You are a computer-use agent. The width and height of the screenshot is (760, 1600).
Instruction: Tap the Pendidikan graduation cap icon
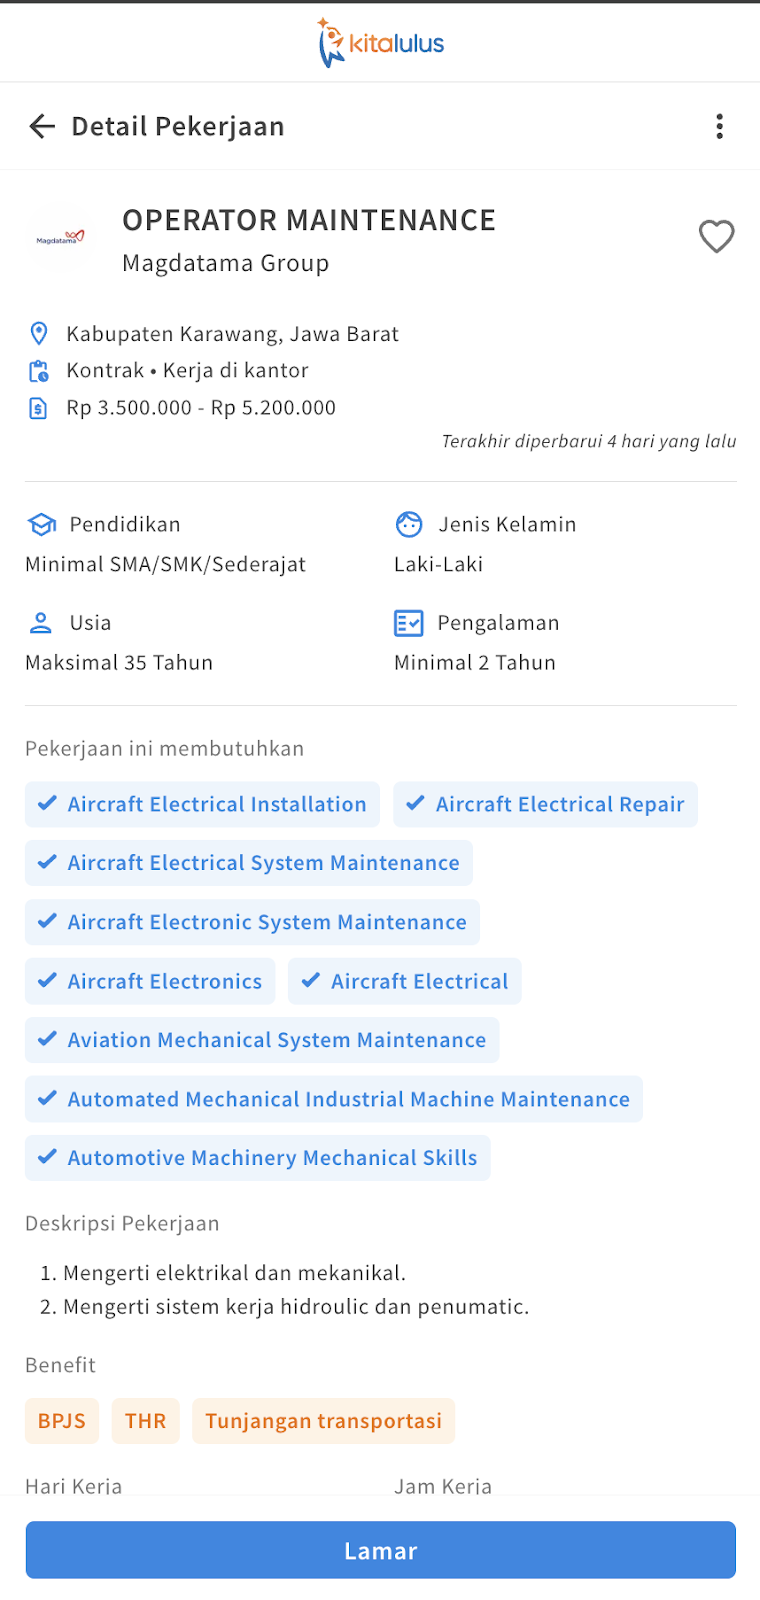tap(41, 524)
